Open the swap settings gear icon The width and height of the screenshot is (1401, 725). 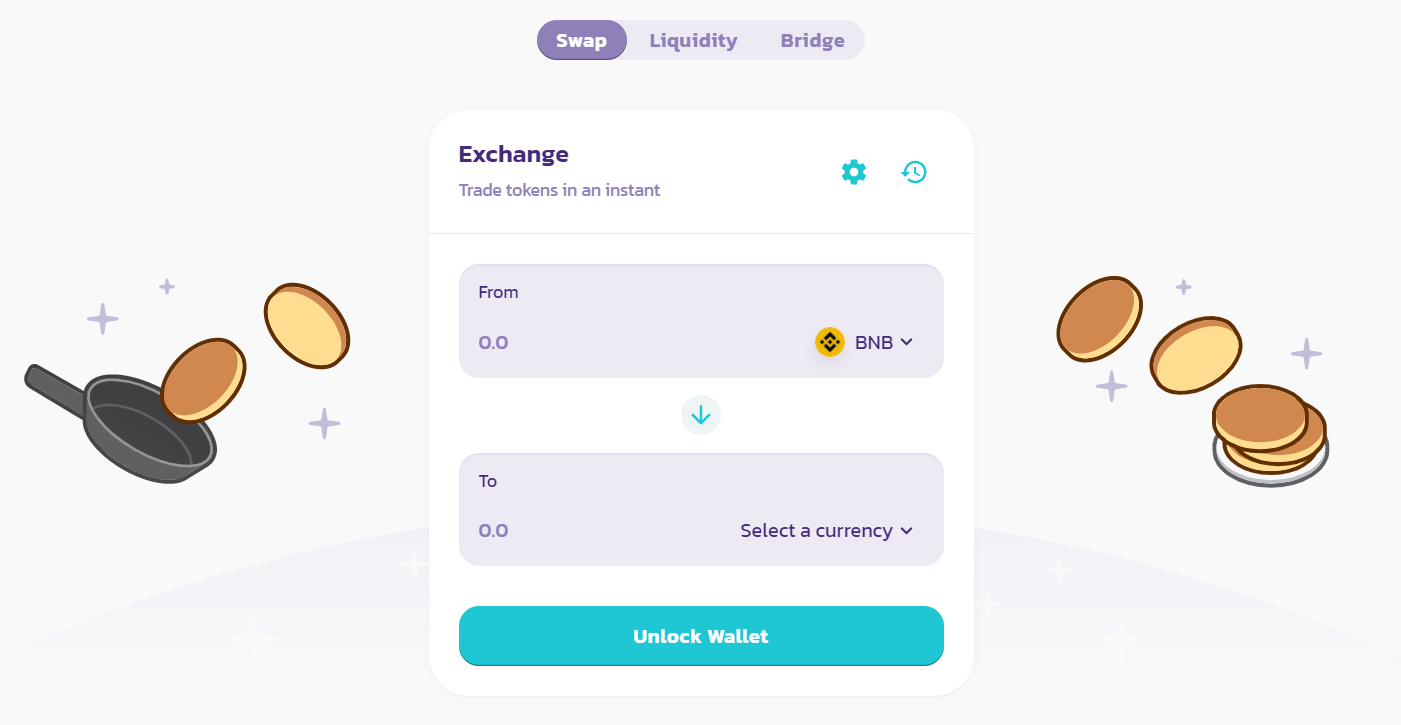(x=853, y=172)
